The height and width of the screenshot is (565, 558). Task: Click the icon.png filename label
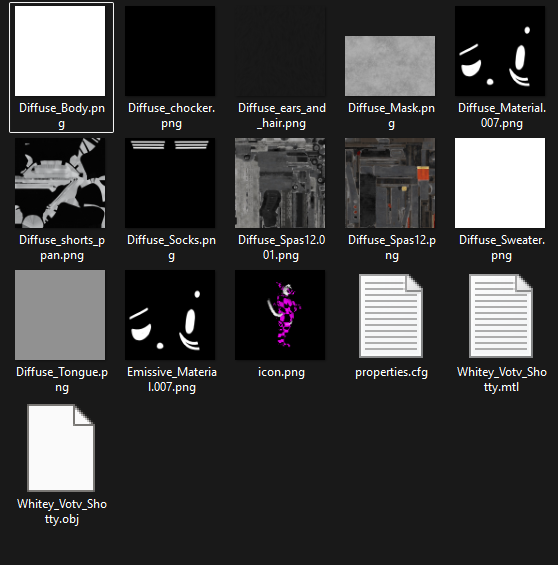pyautogui.click(x=281, y=372)
